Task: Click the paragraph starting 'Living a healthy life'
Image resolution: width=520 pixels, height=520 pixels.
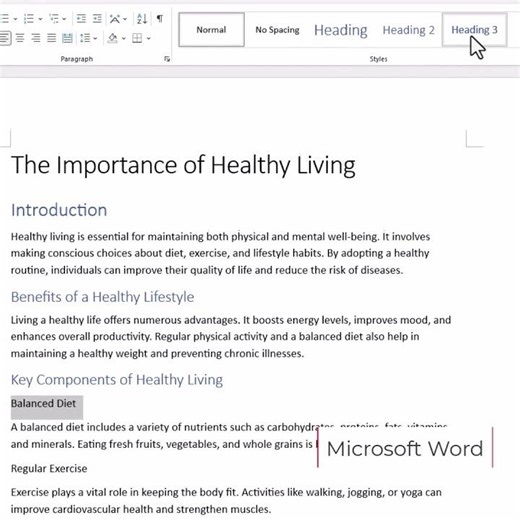Action: (x=231, y=337)
